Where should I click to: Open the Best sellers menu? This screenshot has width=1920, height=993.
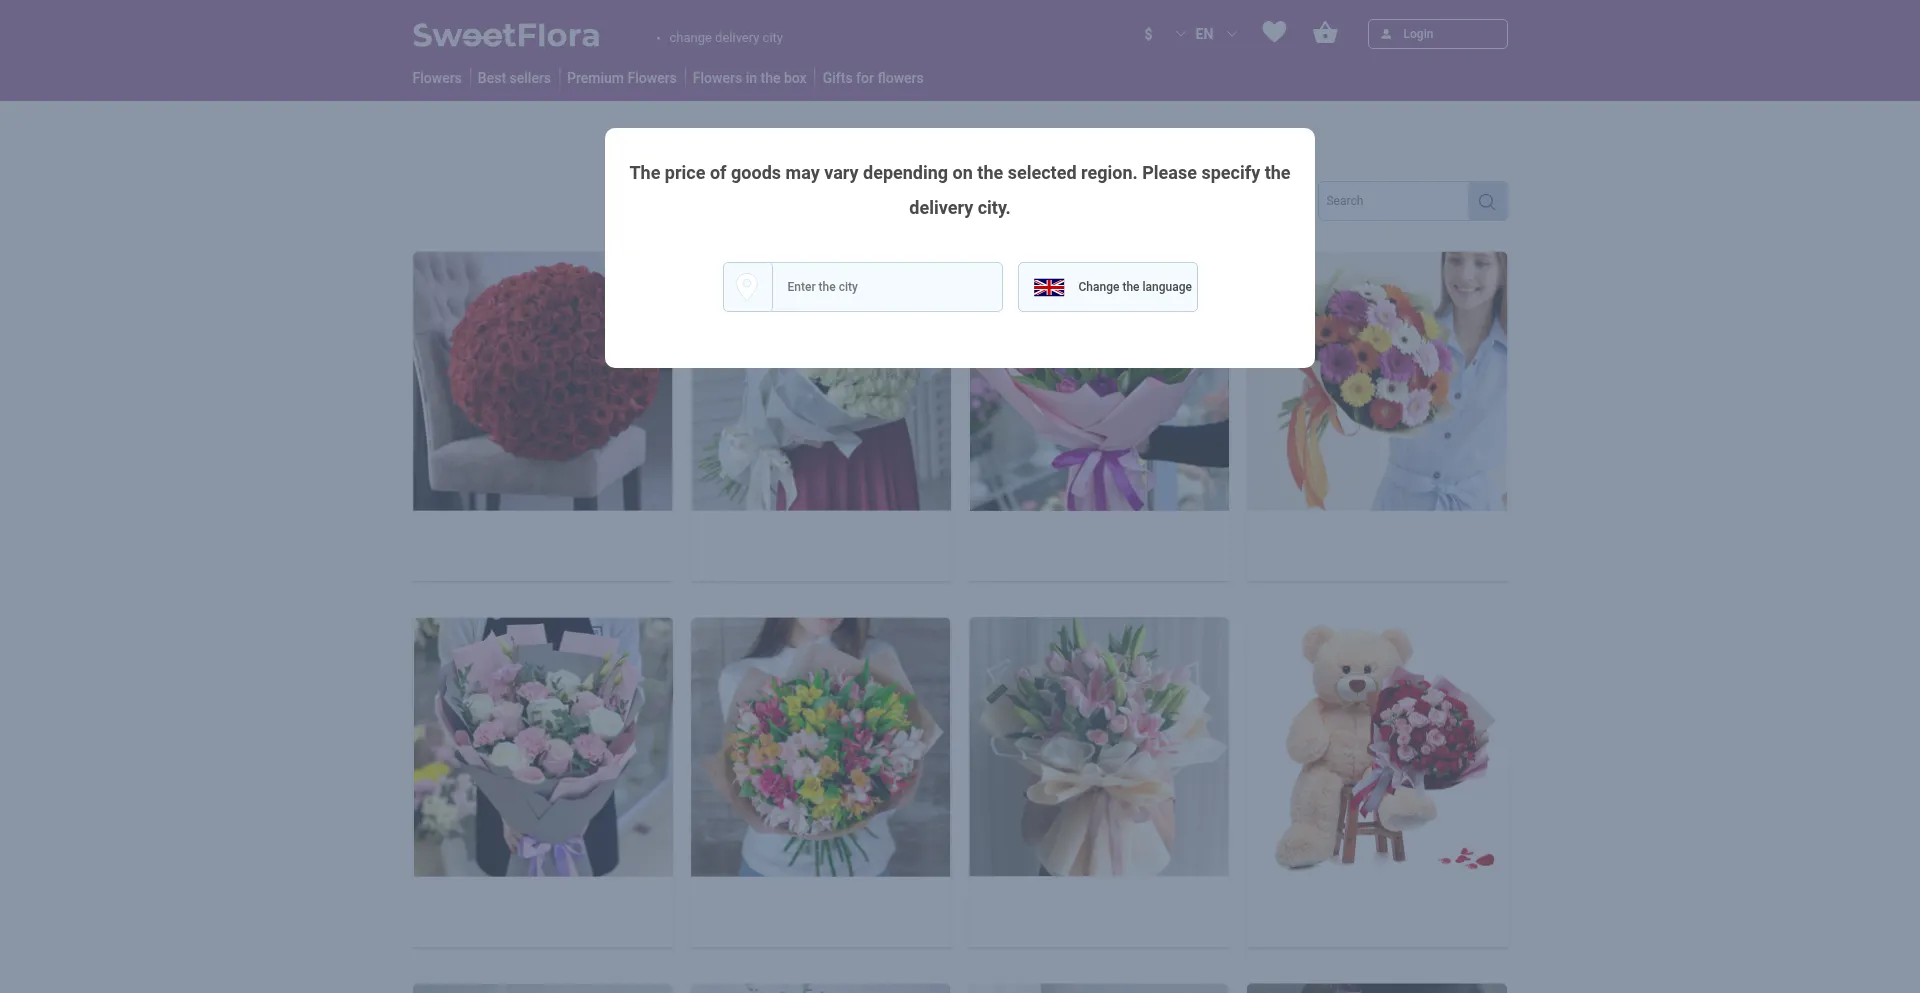click(x=514, y=78)
